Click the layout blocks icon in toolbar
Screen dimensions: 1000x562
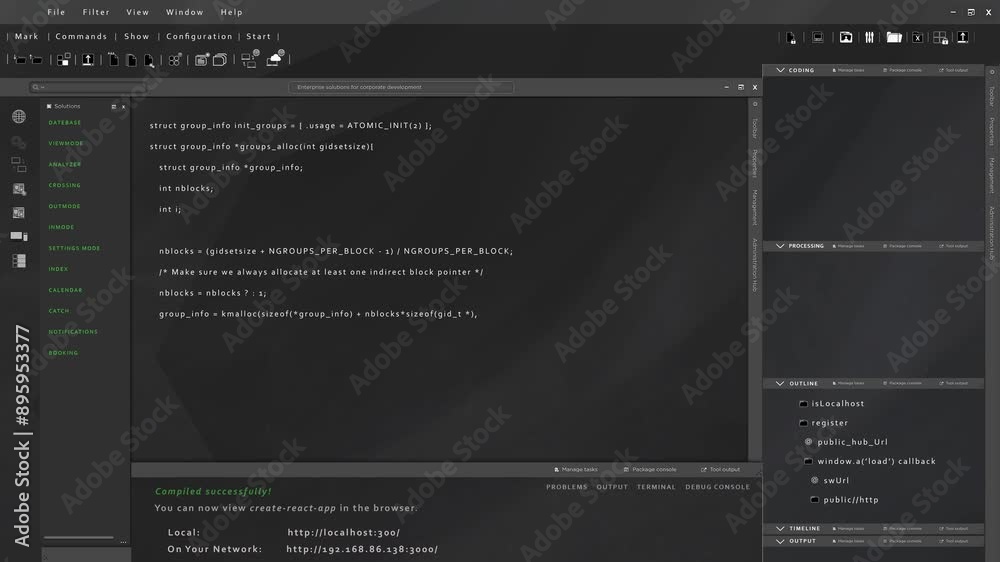[63, 60]
